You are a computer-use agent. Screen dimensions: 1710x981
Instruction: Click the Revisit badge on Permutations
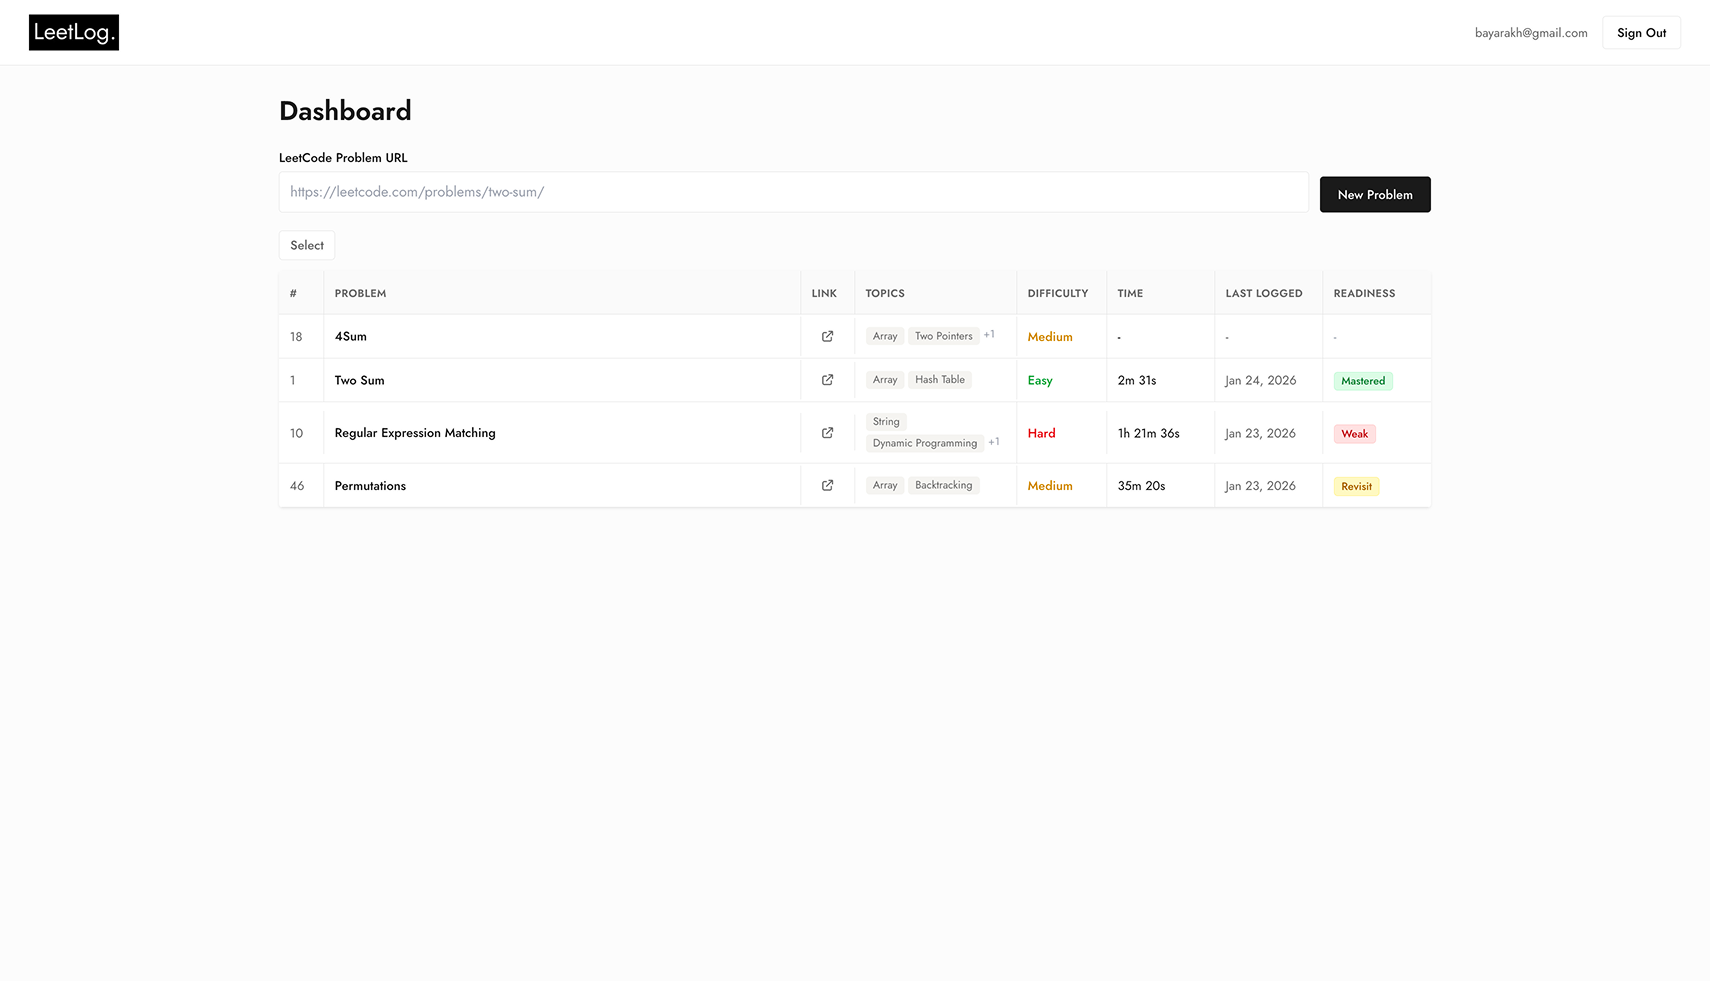pos(1356,486)
